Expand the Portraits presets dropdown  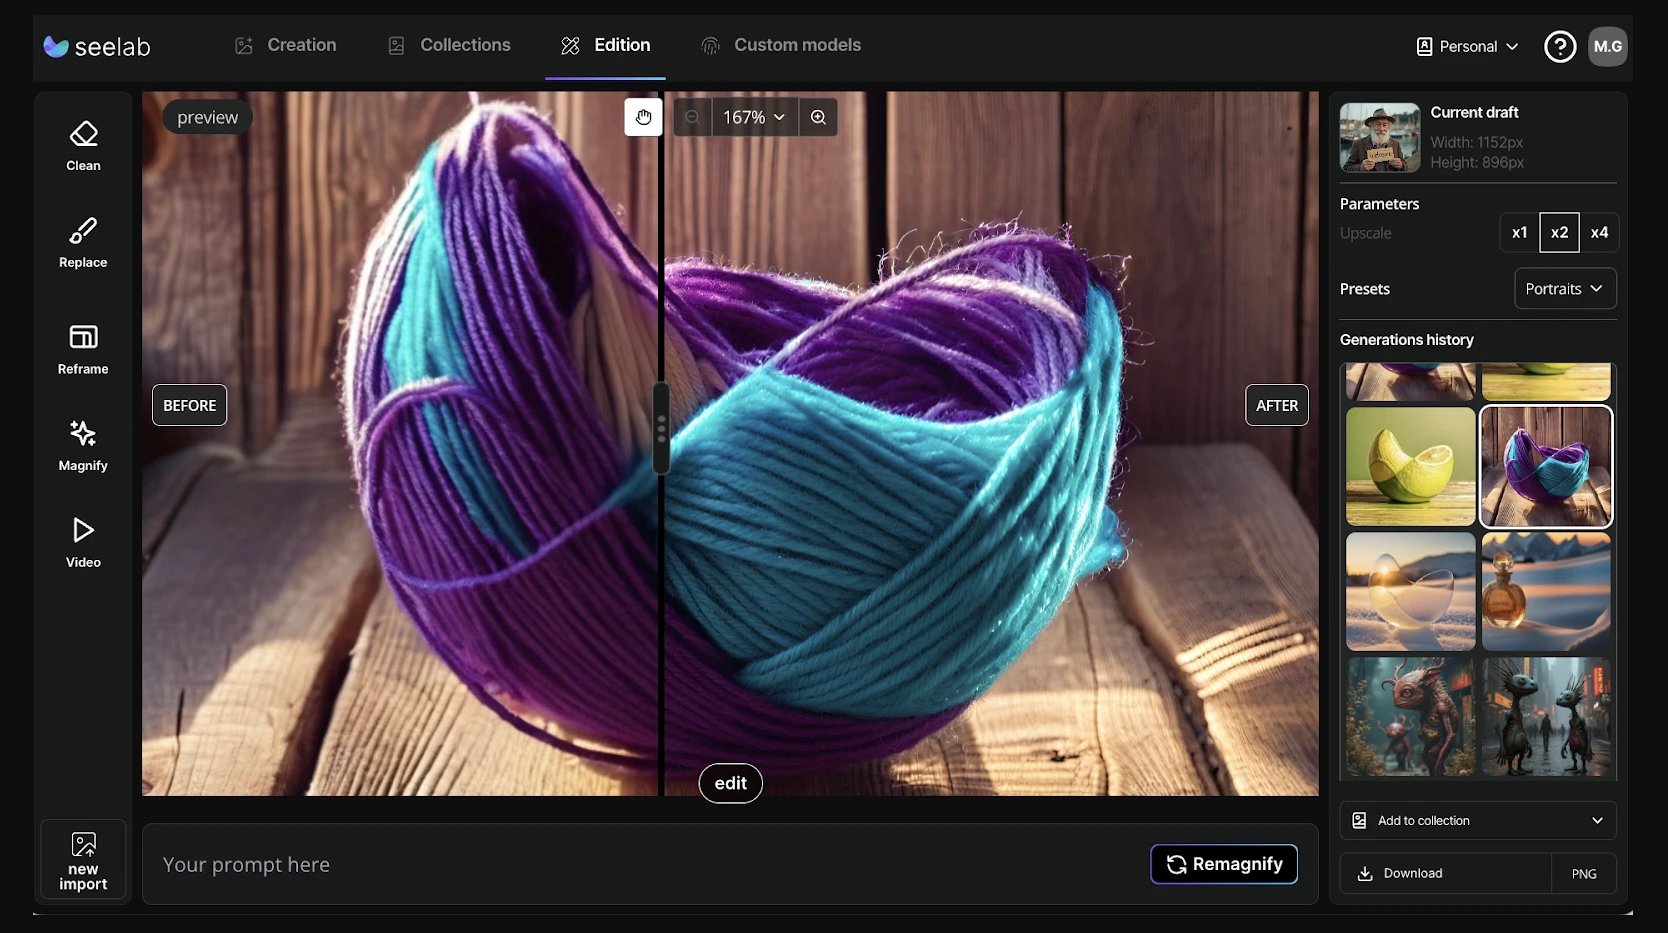pos(1564,289)
